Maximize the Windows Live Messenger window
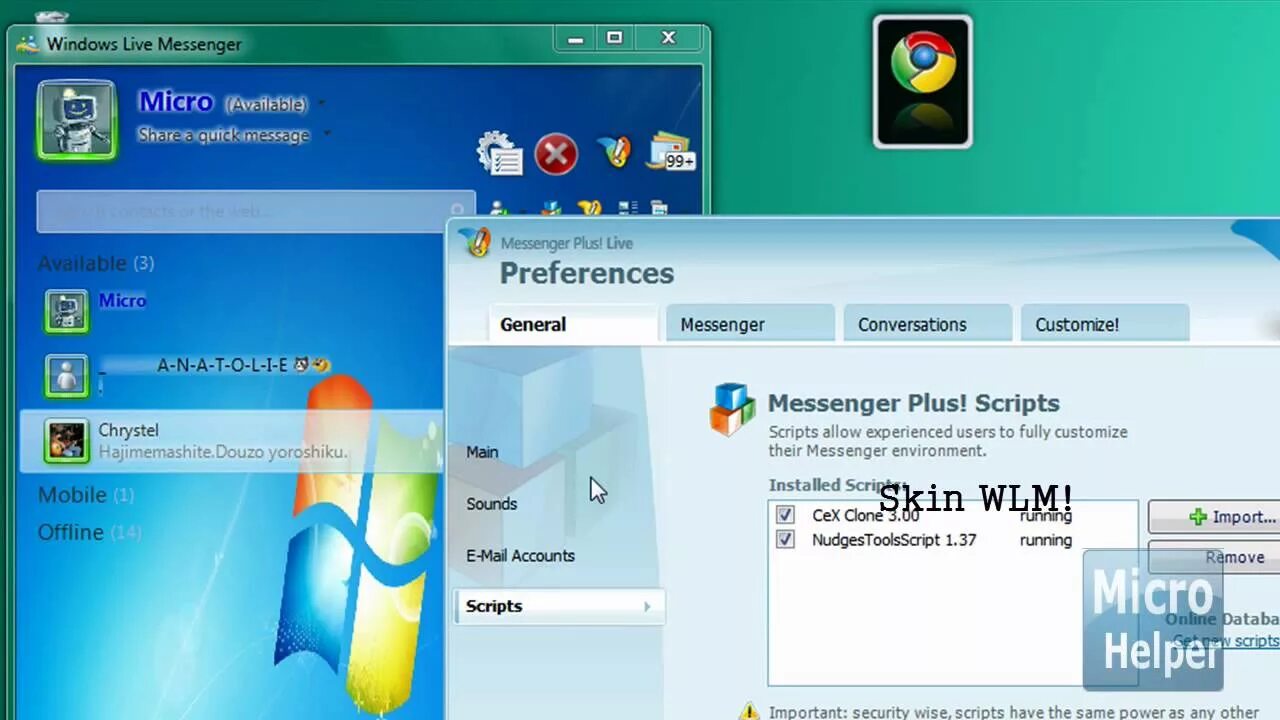 614,39
